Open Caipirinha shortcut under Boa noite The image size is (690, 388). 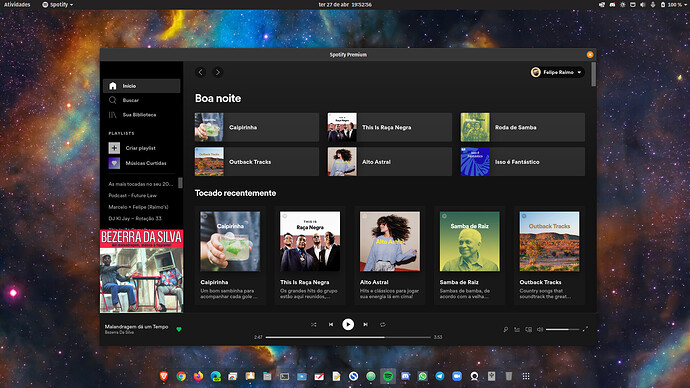coord(257,127)
